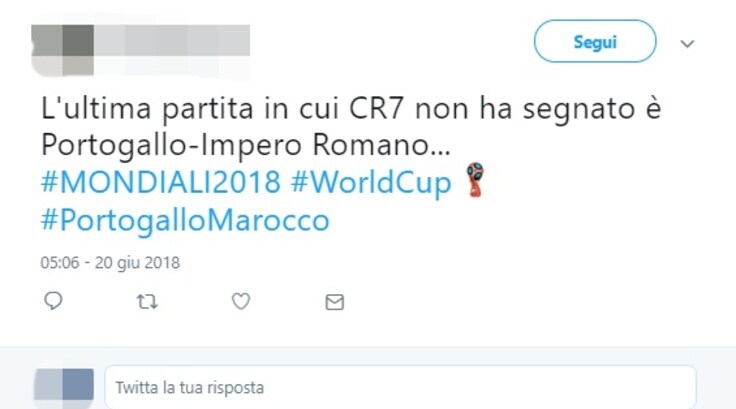Open tweet options chevron beside Segui
Screen dimensions: 736x409
click(x=687, y=44)
